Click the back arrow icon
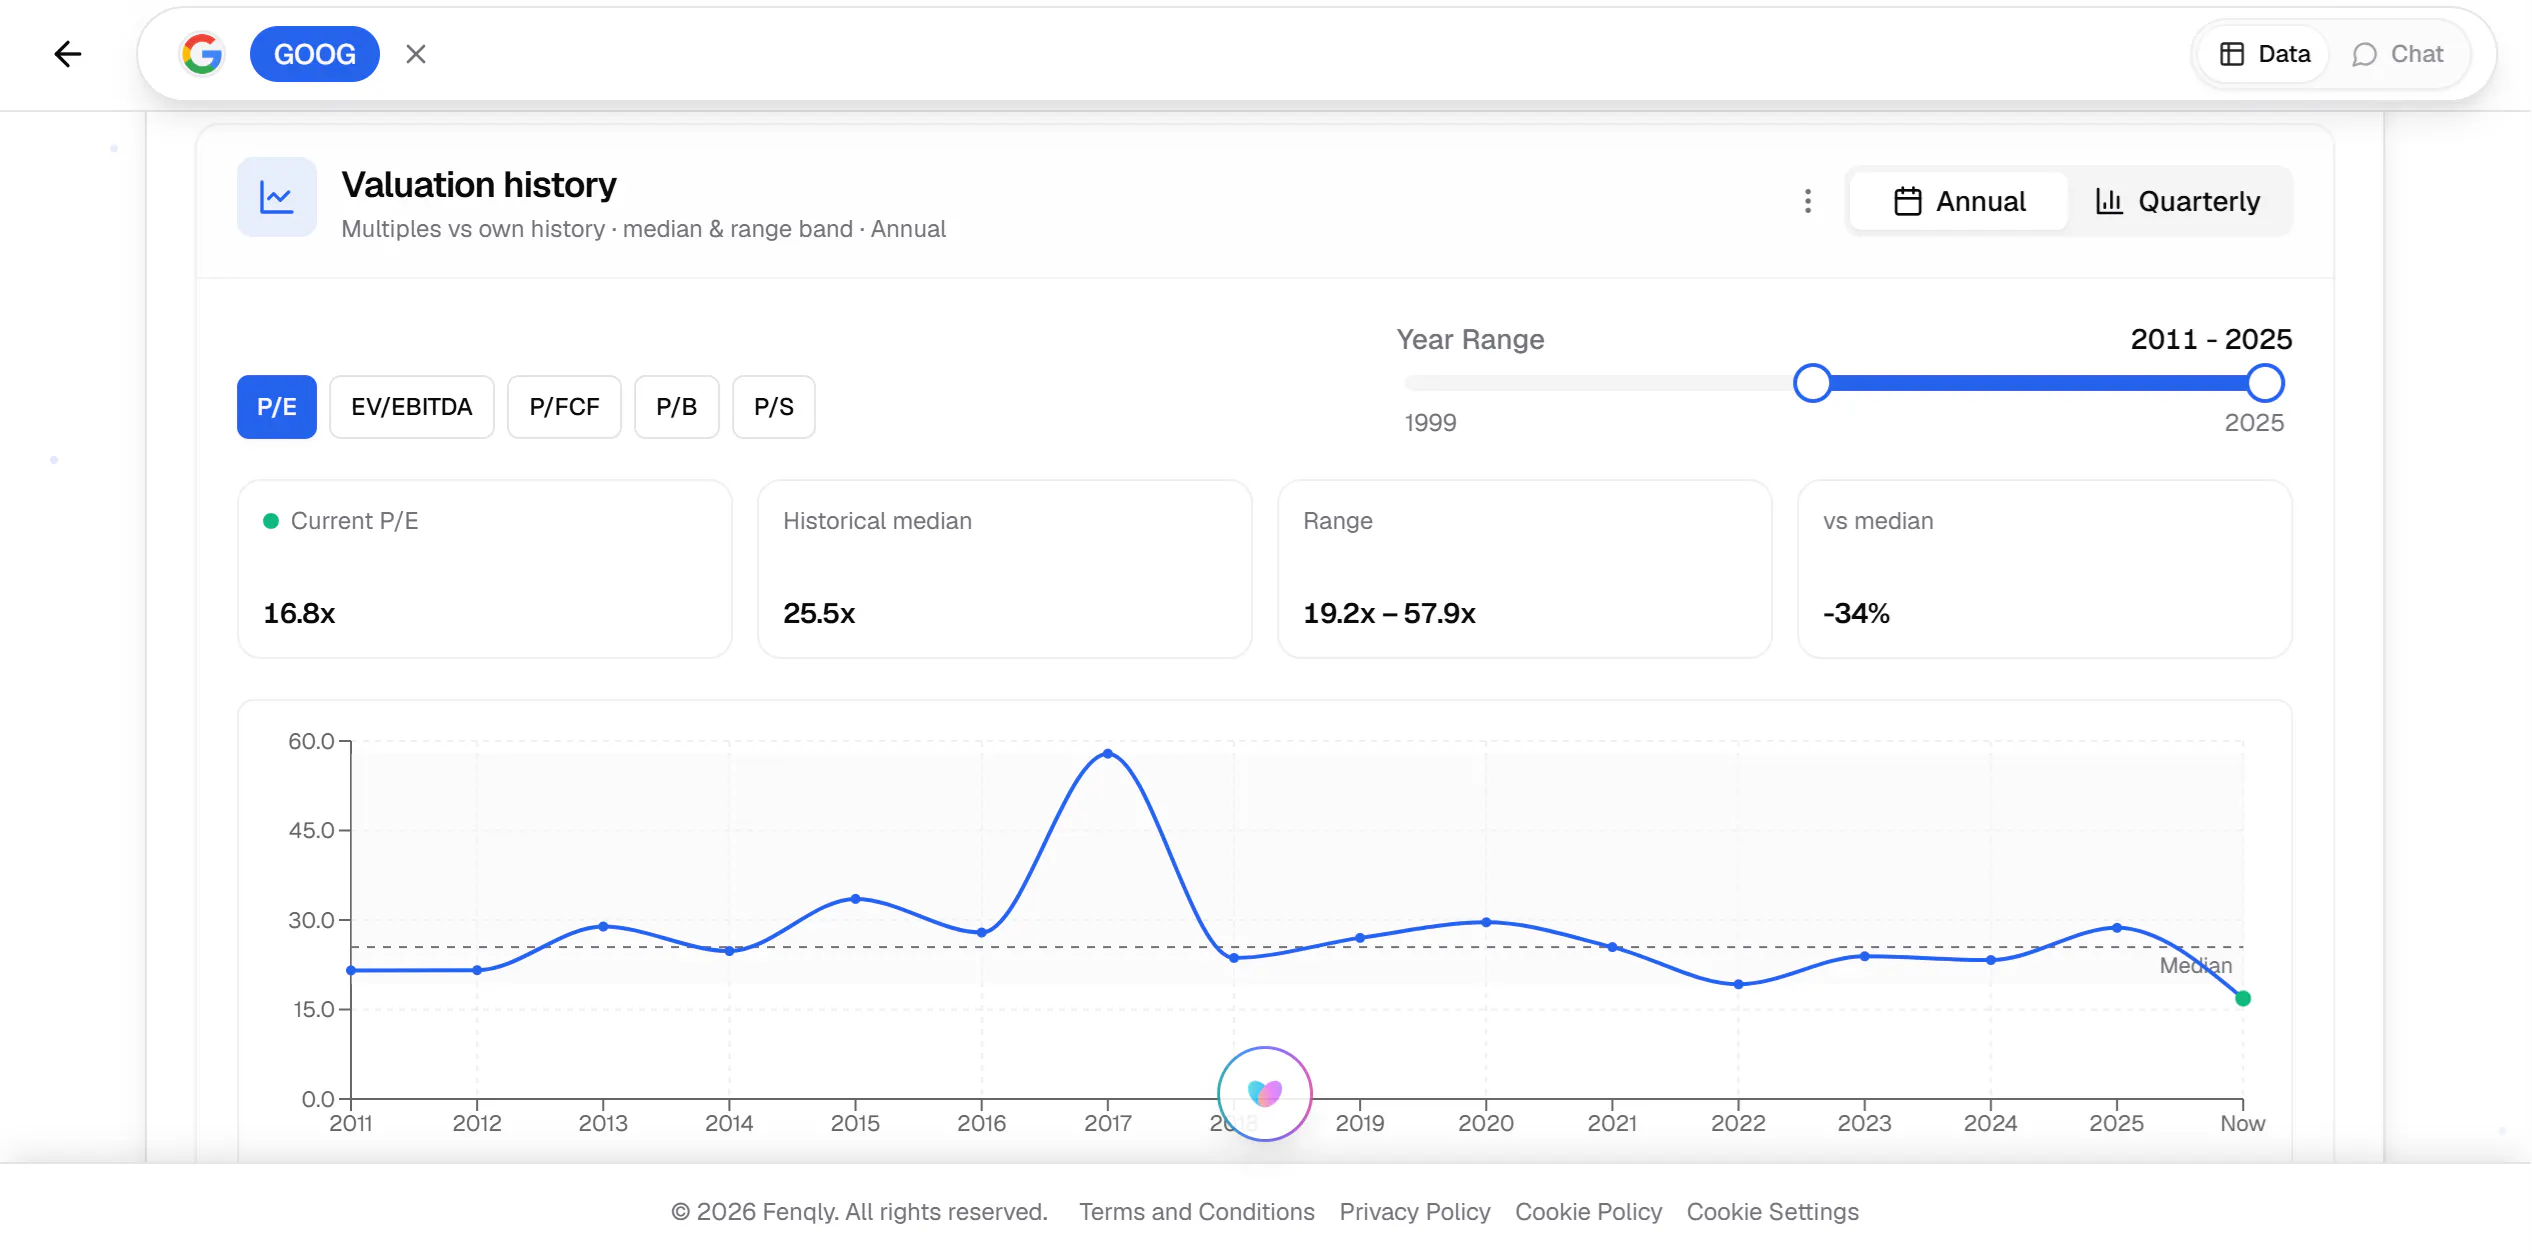This screenshot has height=1256, width=2532. pyautogui.click(x=67, y=54)
